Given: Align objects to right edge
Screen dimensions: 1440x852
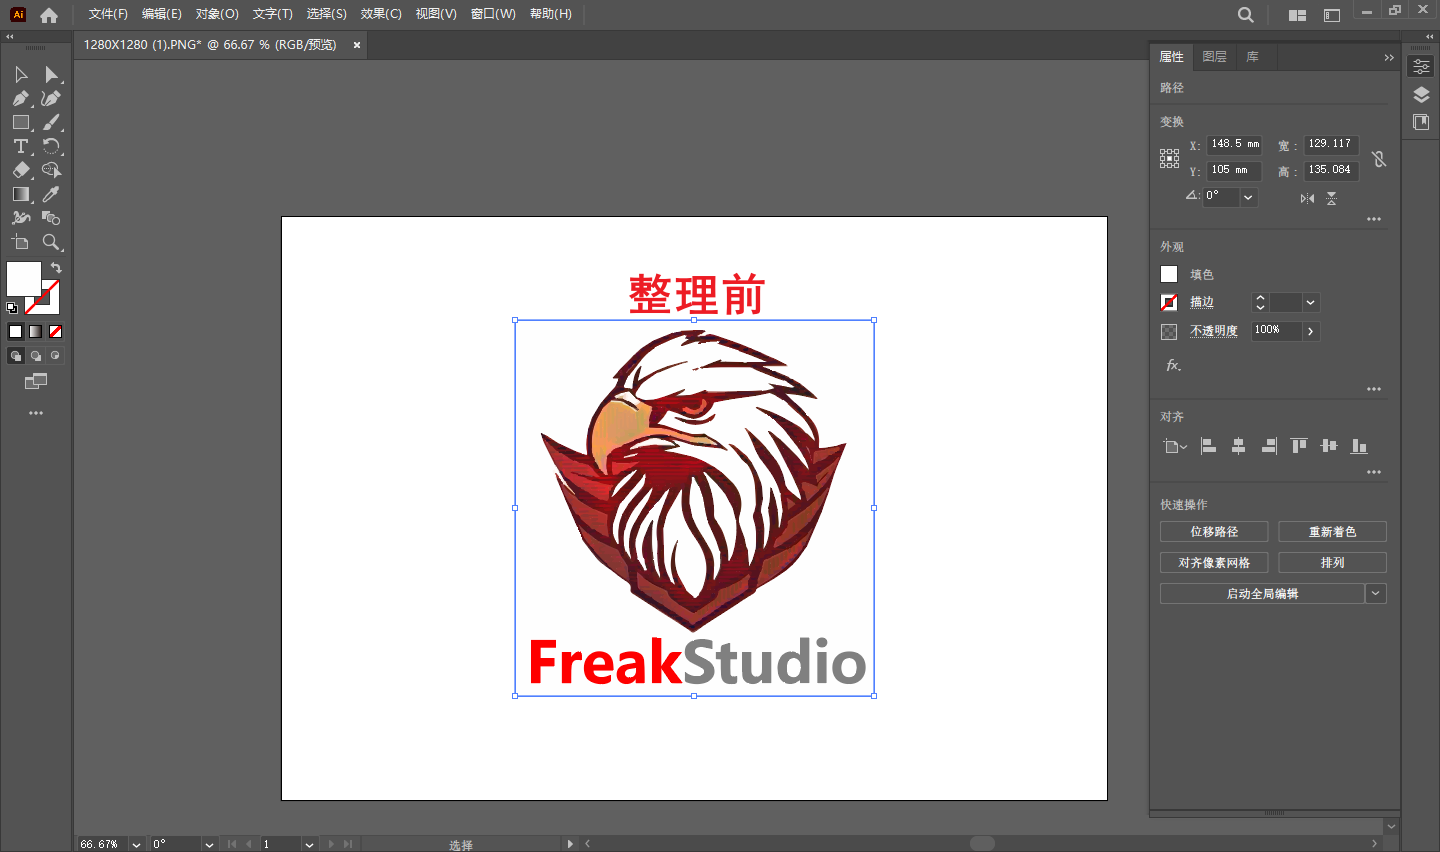Looking at the screenshot, I should 1269,446.
